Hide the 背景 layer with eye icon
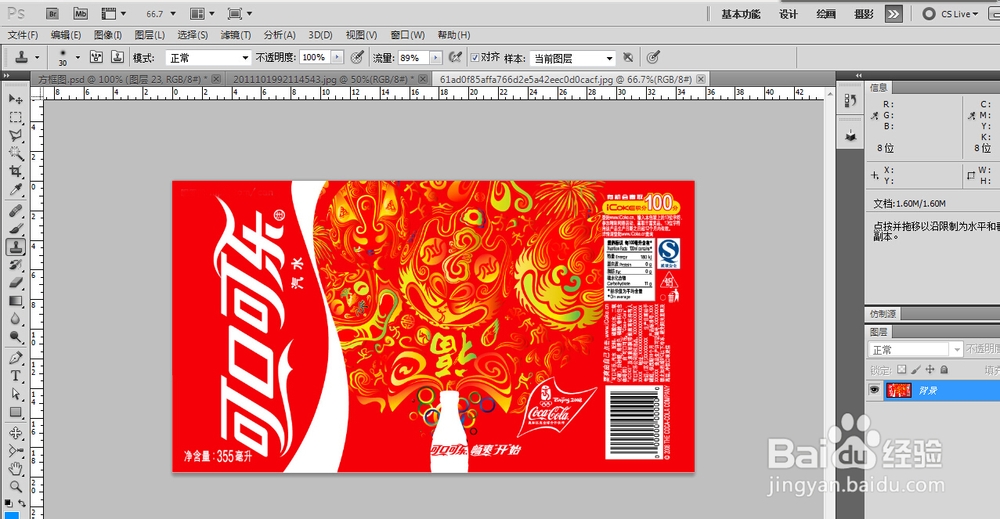Screen dimensions: 1000x519 point(874,390)
